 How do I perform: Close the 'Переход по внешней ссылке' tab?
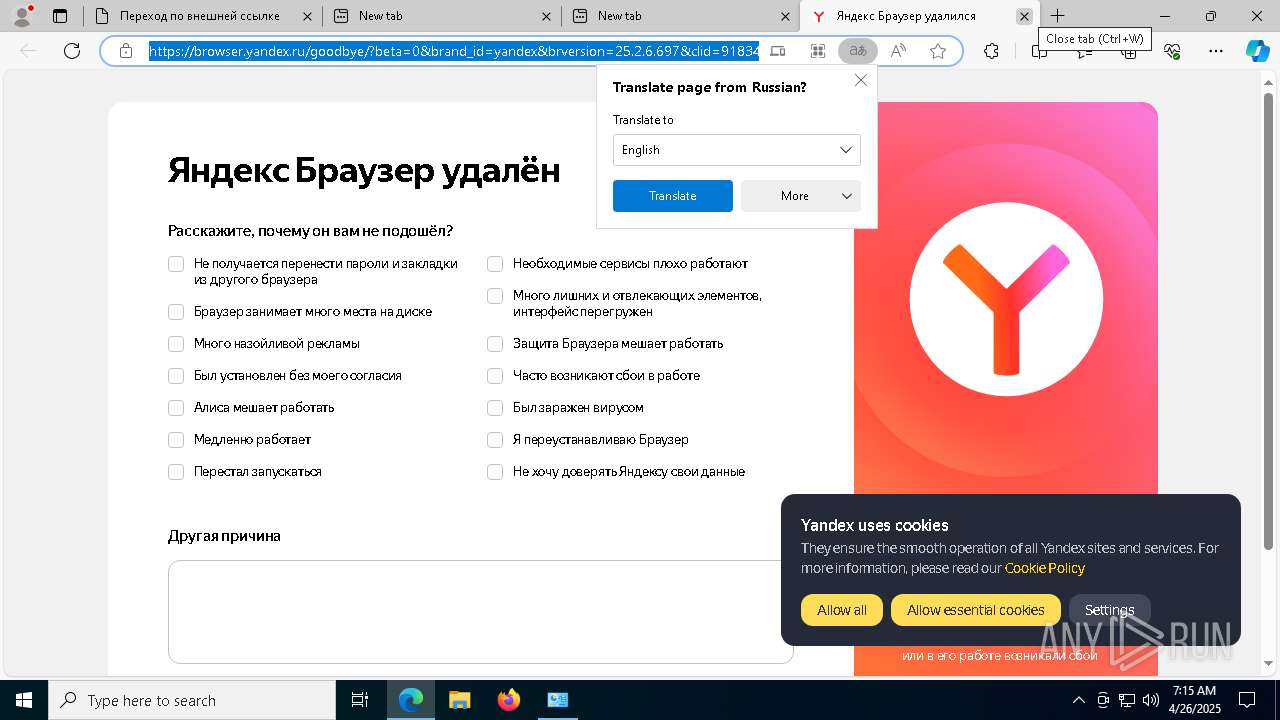pyautogui.click(x=307, y=16)
